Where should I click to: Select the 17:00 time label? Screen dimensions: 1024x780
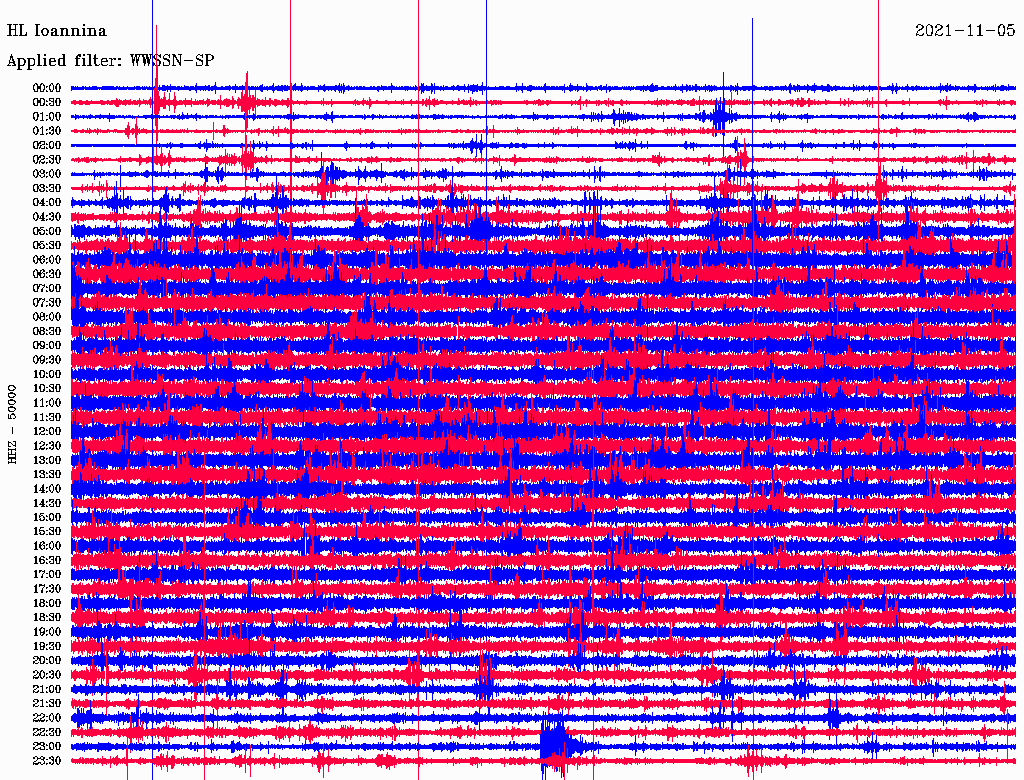(x=47, y=575)
